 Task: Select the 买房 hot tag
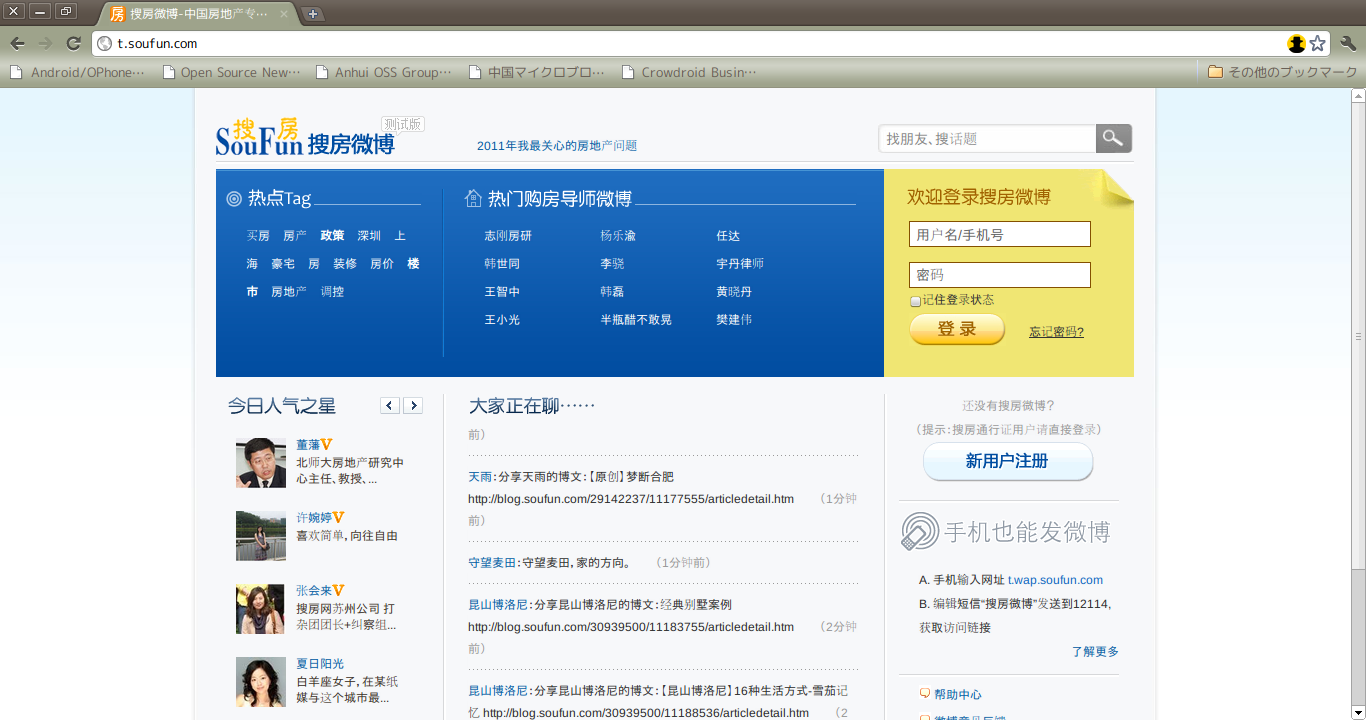[258, 236]
